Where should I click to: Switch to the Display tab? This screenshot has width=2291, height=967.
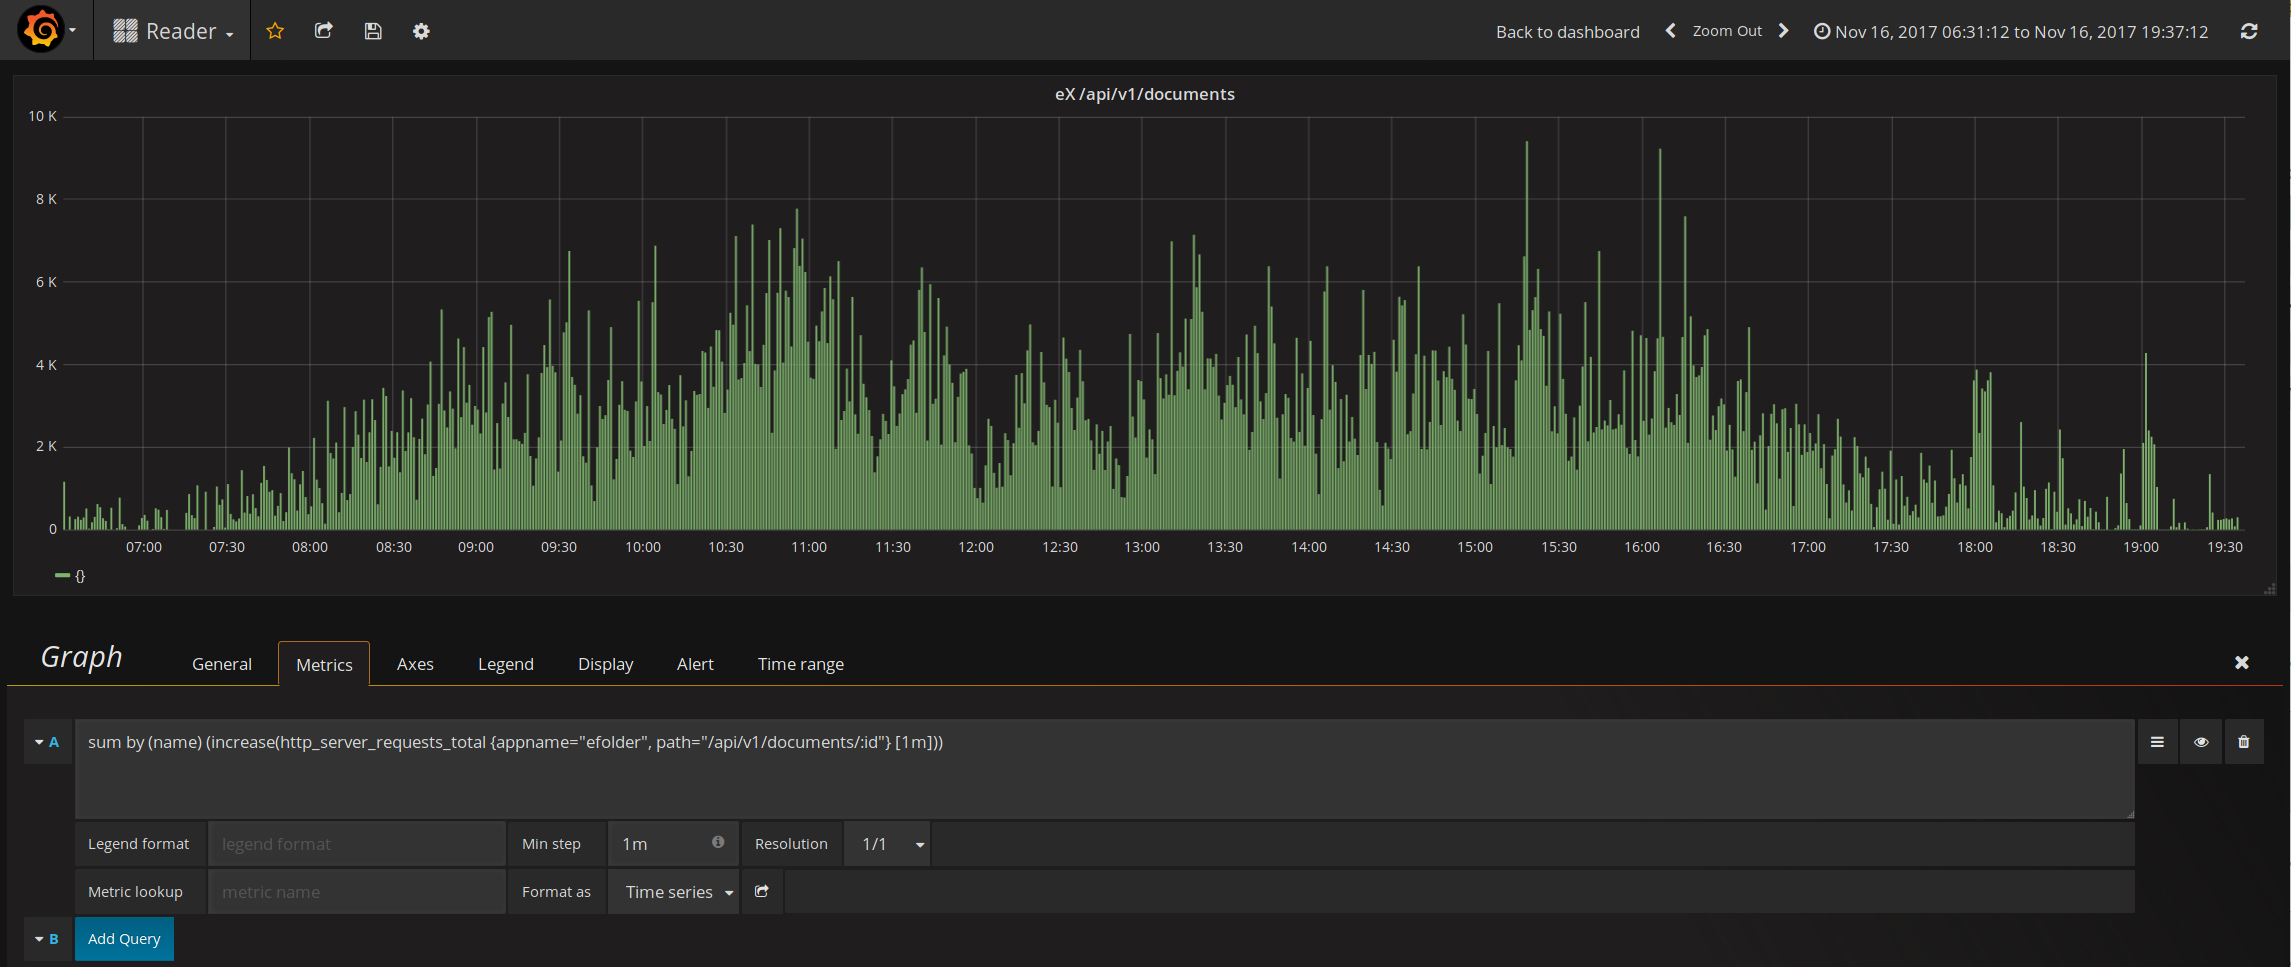(606, 664)
